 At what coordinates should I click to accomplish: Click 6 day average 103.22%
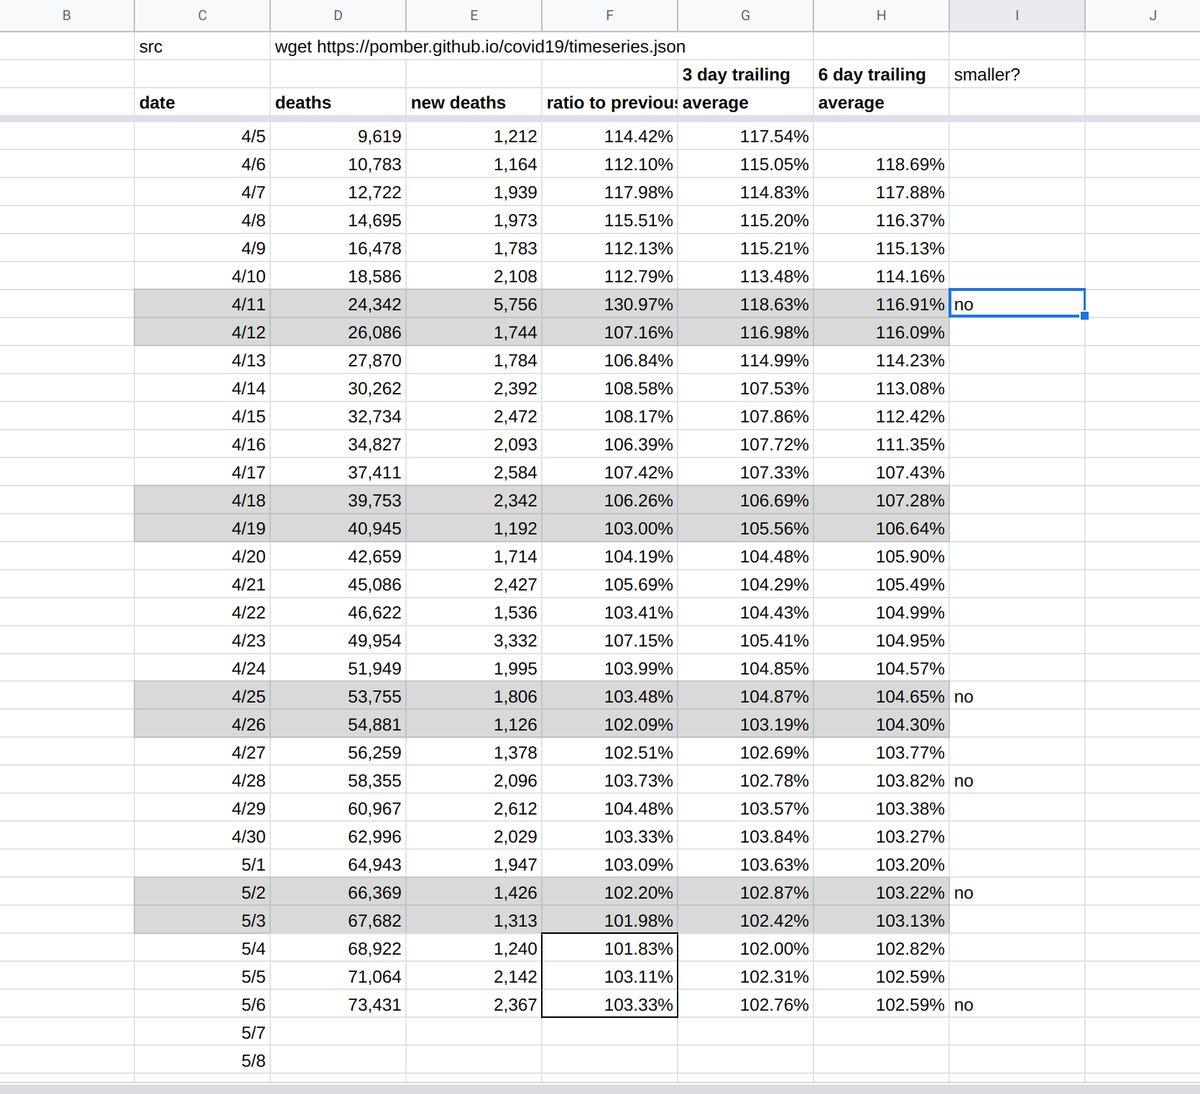(x=881, y=892)
